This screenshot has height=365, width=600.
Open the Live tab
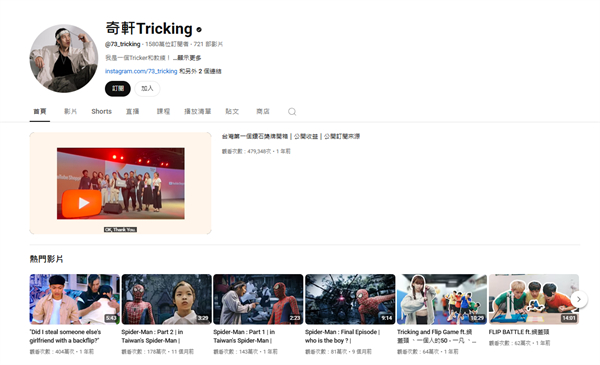pyautogui.click(x=132, y=111)
